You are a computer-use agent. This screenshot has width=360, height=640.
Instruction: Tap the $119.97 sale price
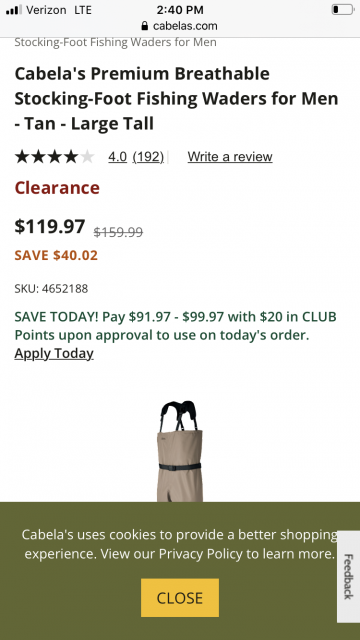pos(50,226)
